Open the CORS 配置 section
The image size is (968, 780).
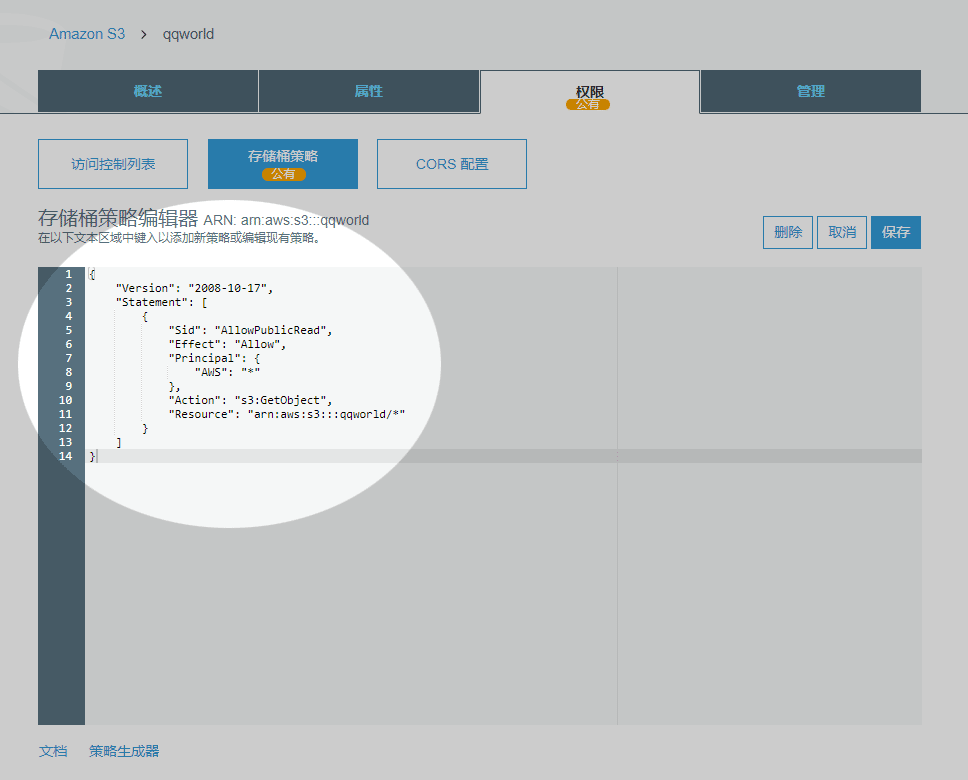(452, 164)
